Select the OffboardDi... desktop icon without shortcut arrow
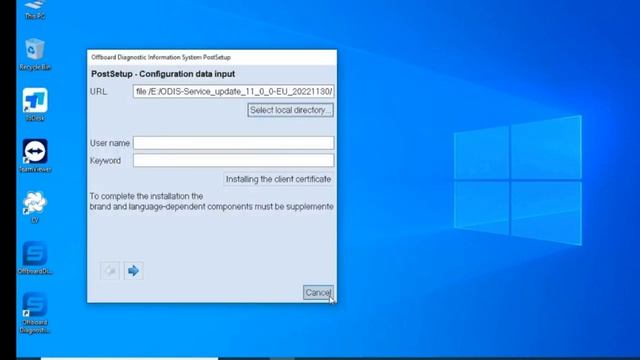640x360 pixels. [35, 258]
